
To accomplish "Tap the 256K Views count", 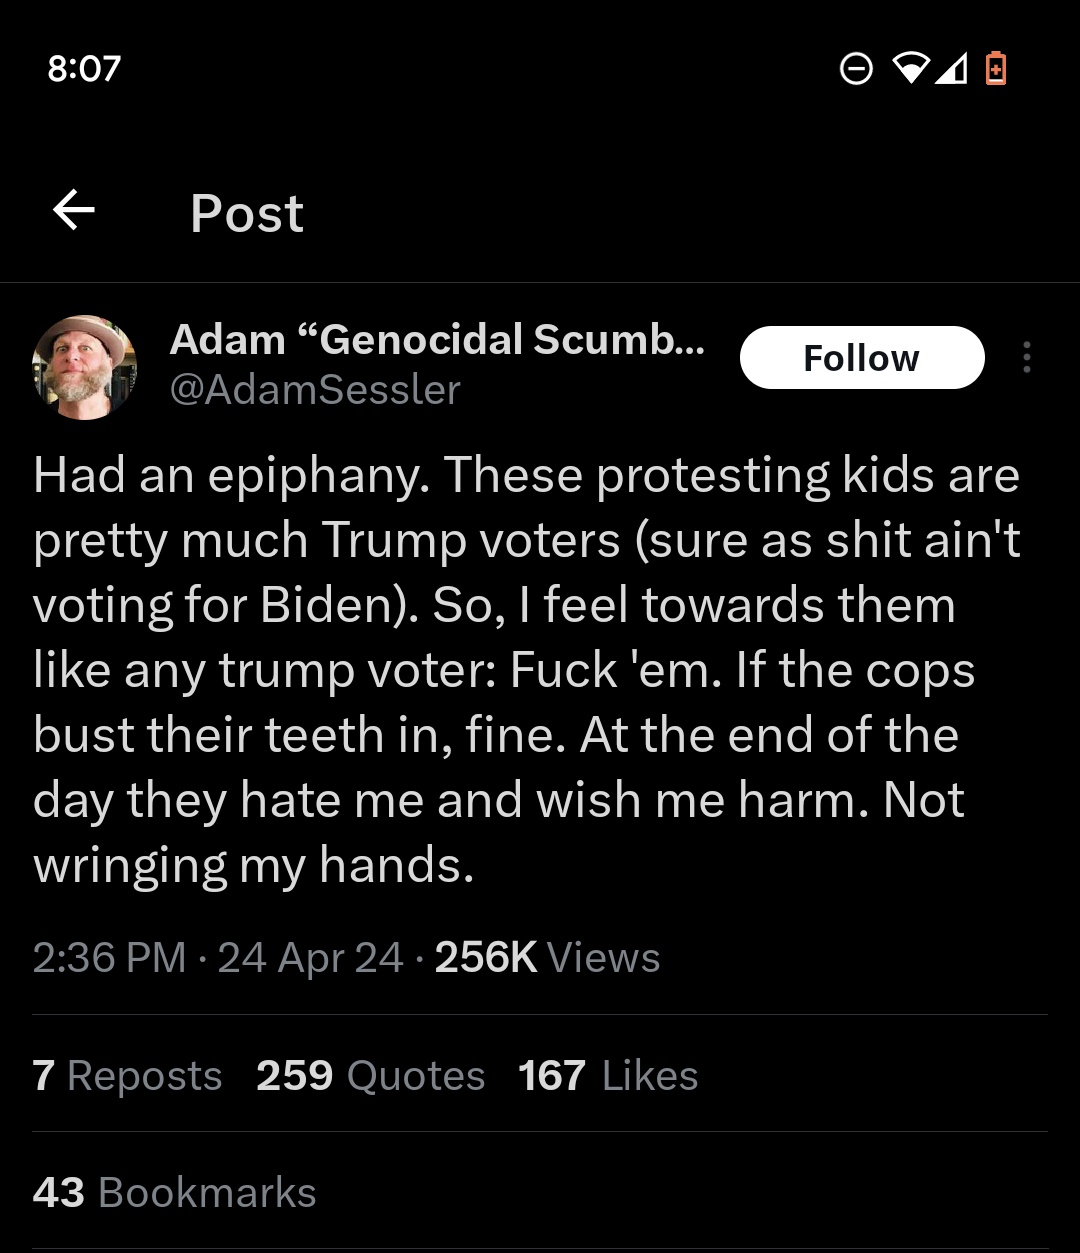I will coord(547,957).
